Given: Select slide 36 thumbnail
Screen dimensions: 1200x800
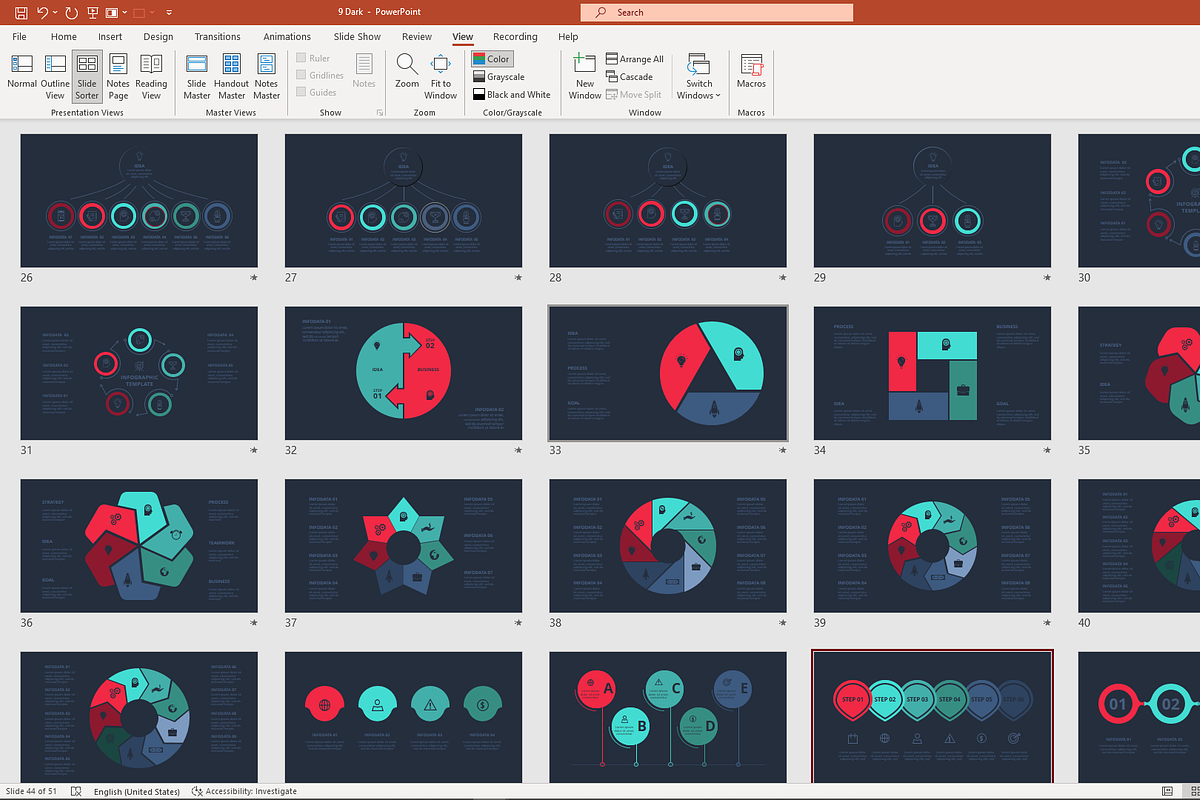Looking at the screenshot, I should [139, 546].
